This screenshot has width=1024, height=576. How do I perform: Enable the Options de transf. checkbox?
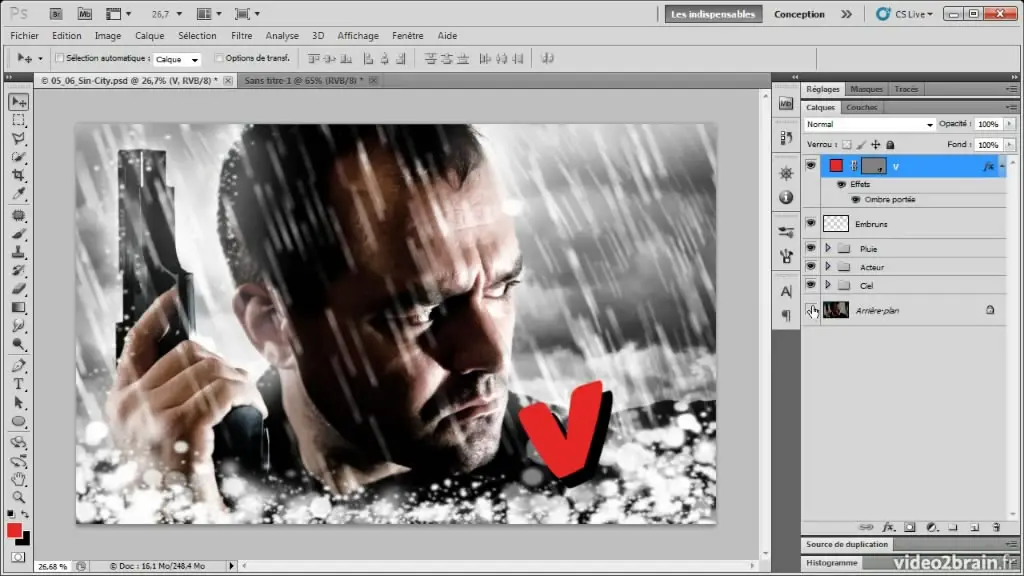point(219,58)
